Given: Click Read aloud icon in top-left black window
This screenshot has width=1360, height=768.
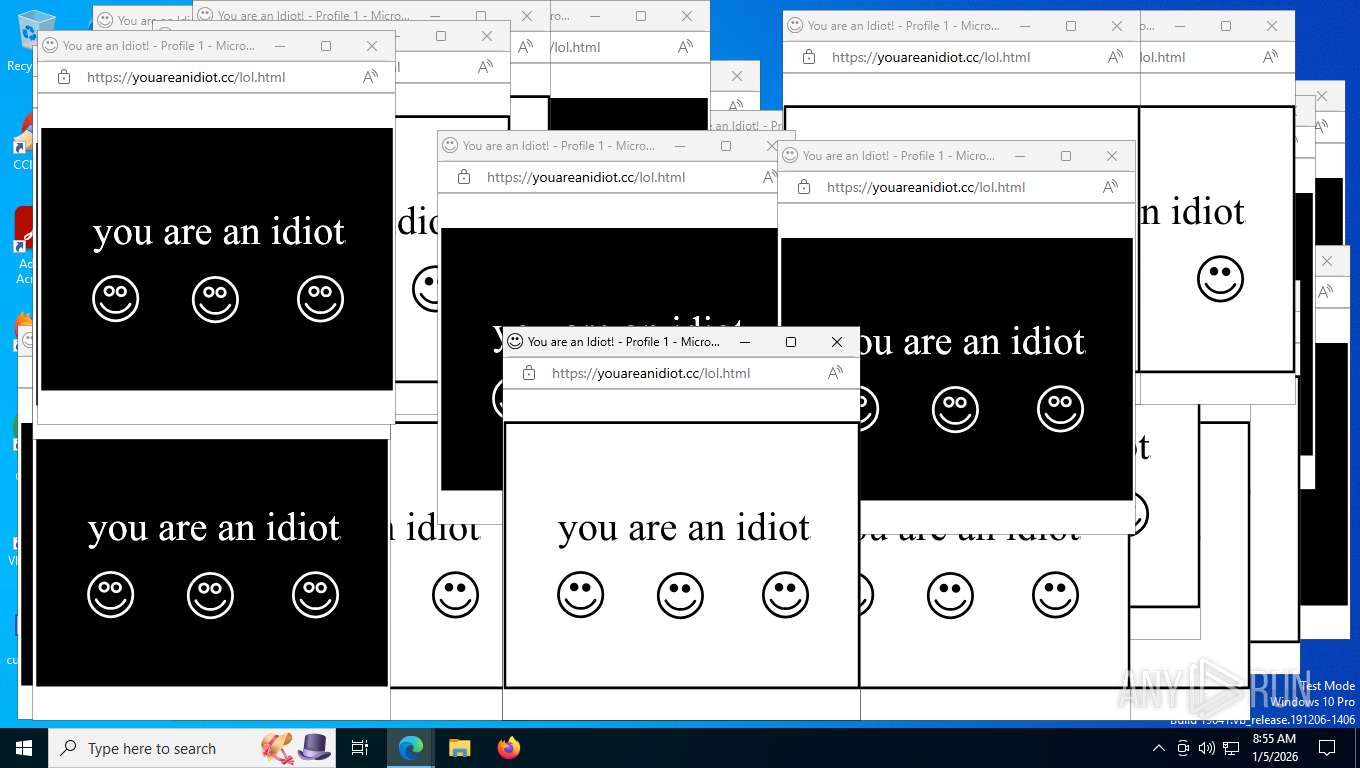Looking at the screenshot, I should (371, 77).
